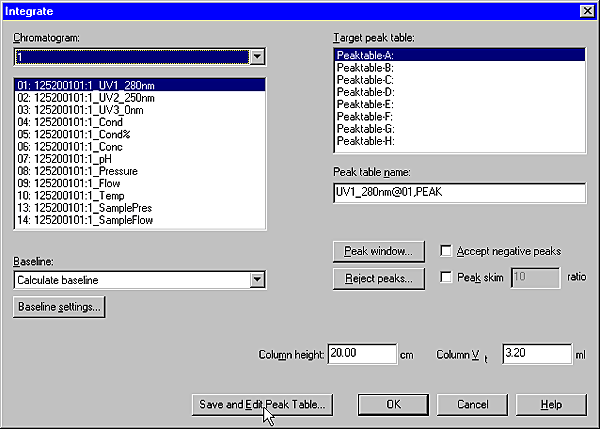Expand the Baseline dropdown list
The image size is (600, 429).
[x=257, y=279]
